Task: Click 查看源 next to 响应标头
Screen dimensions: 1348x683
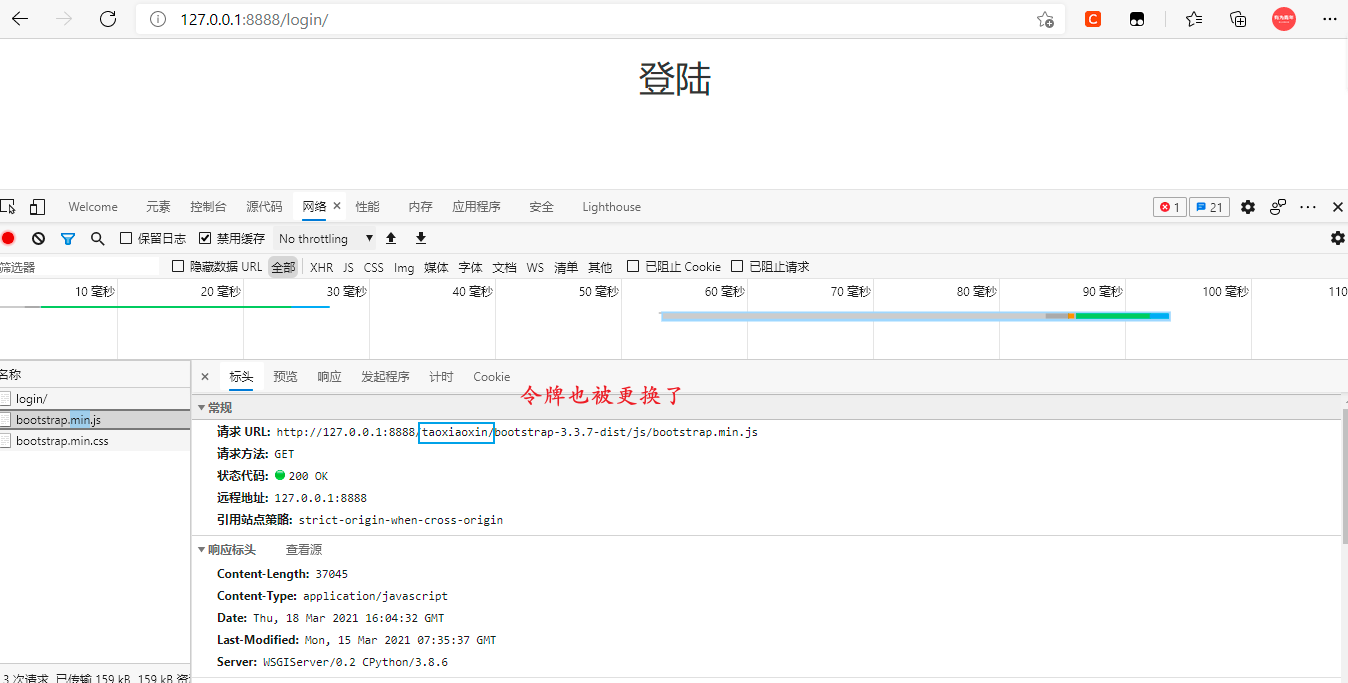Action: (304, 550)
